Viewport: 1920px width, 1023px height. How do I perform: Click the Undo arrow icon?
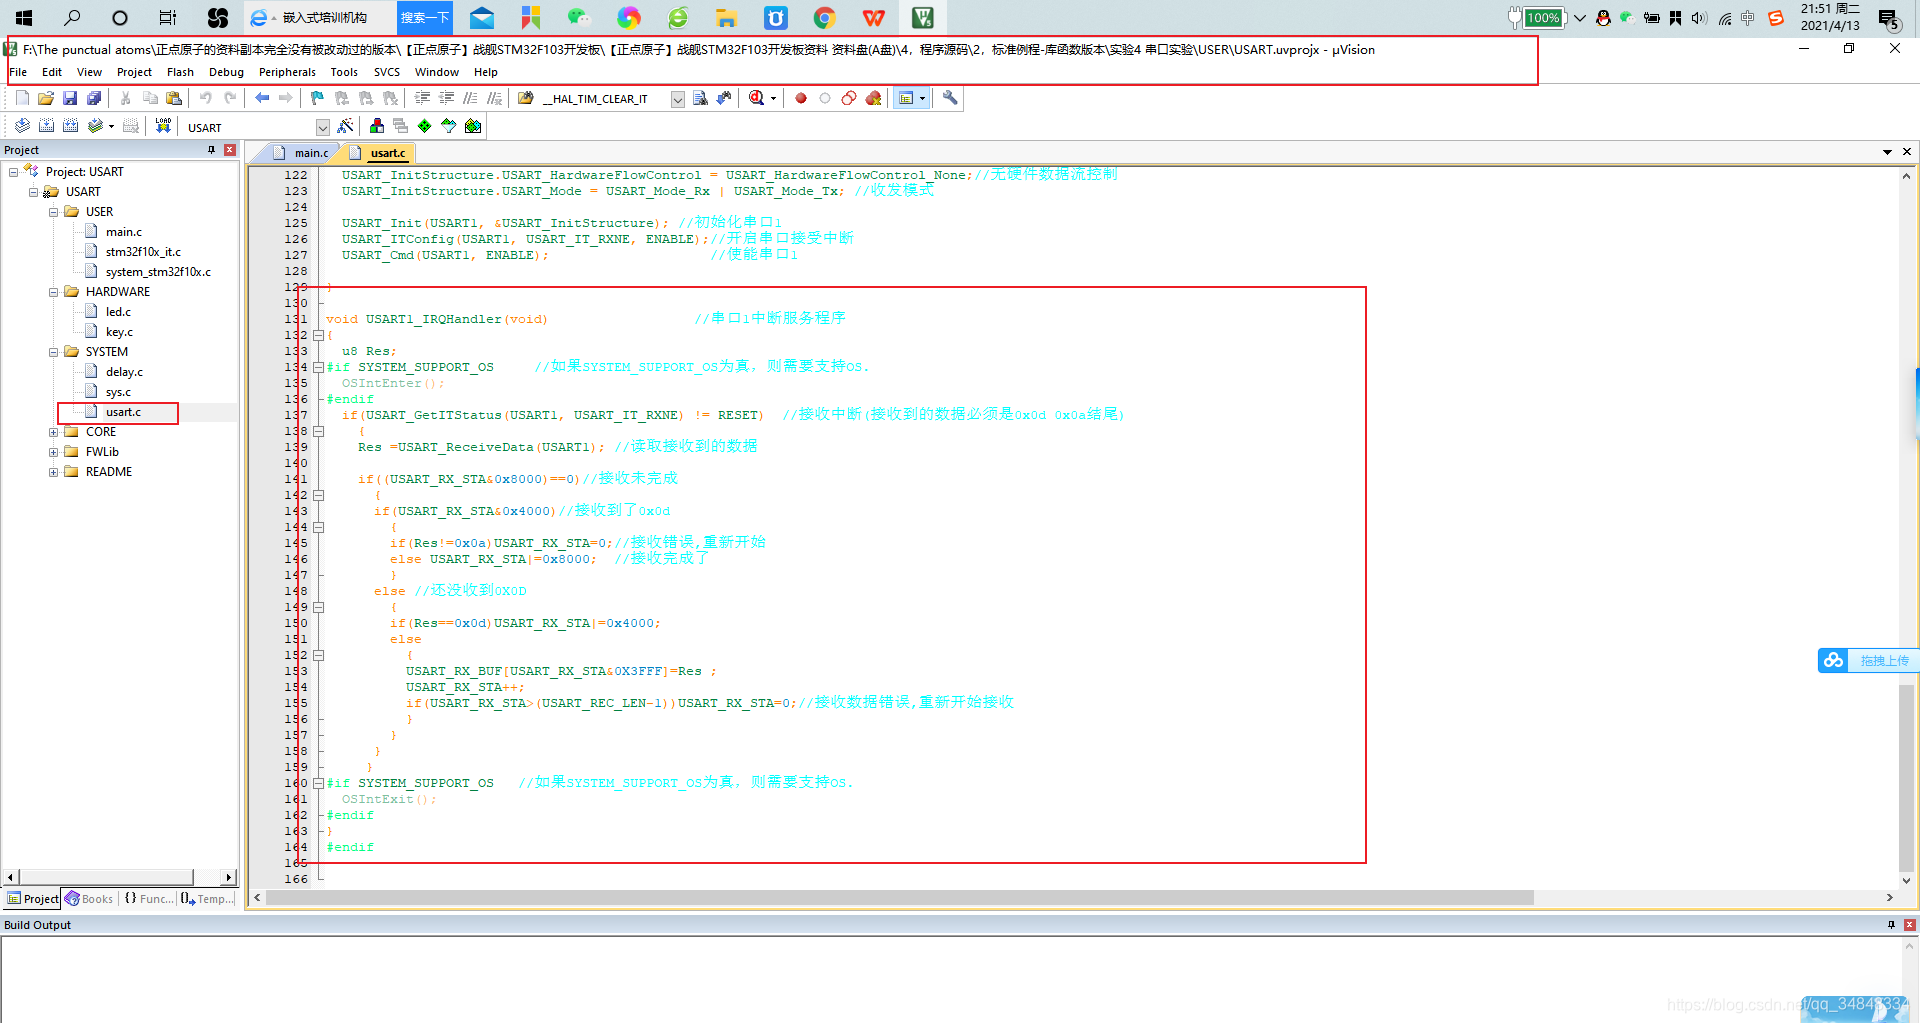click(x=205, y=98)
